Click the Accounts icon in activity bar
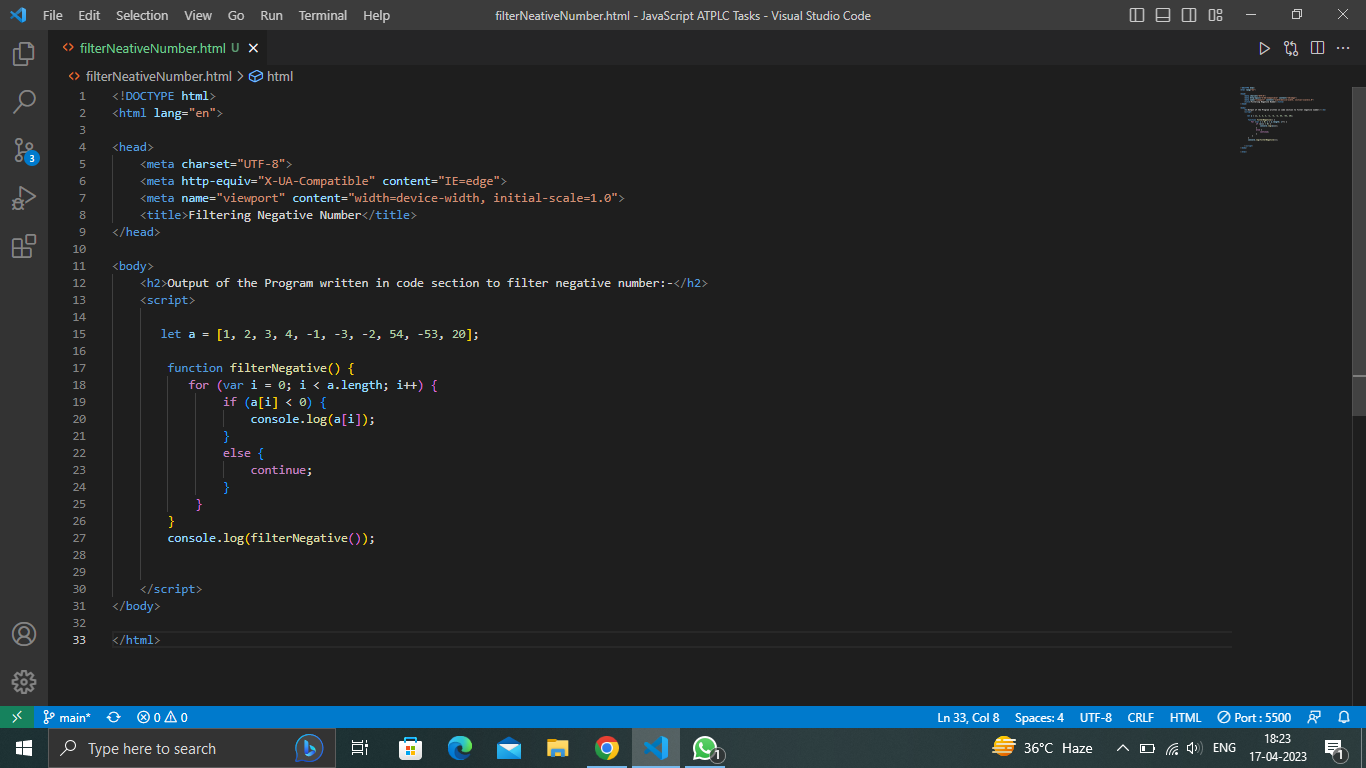The image size is (1366, 768). (24, 633)
